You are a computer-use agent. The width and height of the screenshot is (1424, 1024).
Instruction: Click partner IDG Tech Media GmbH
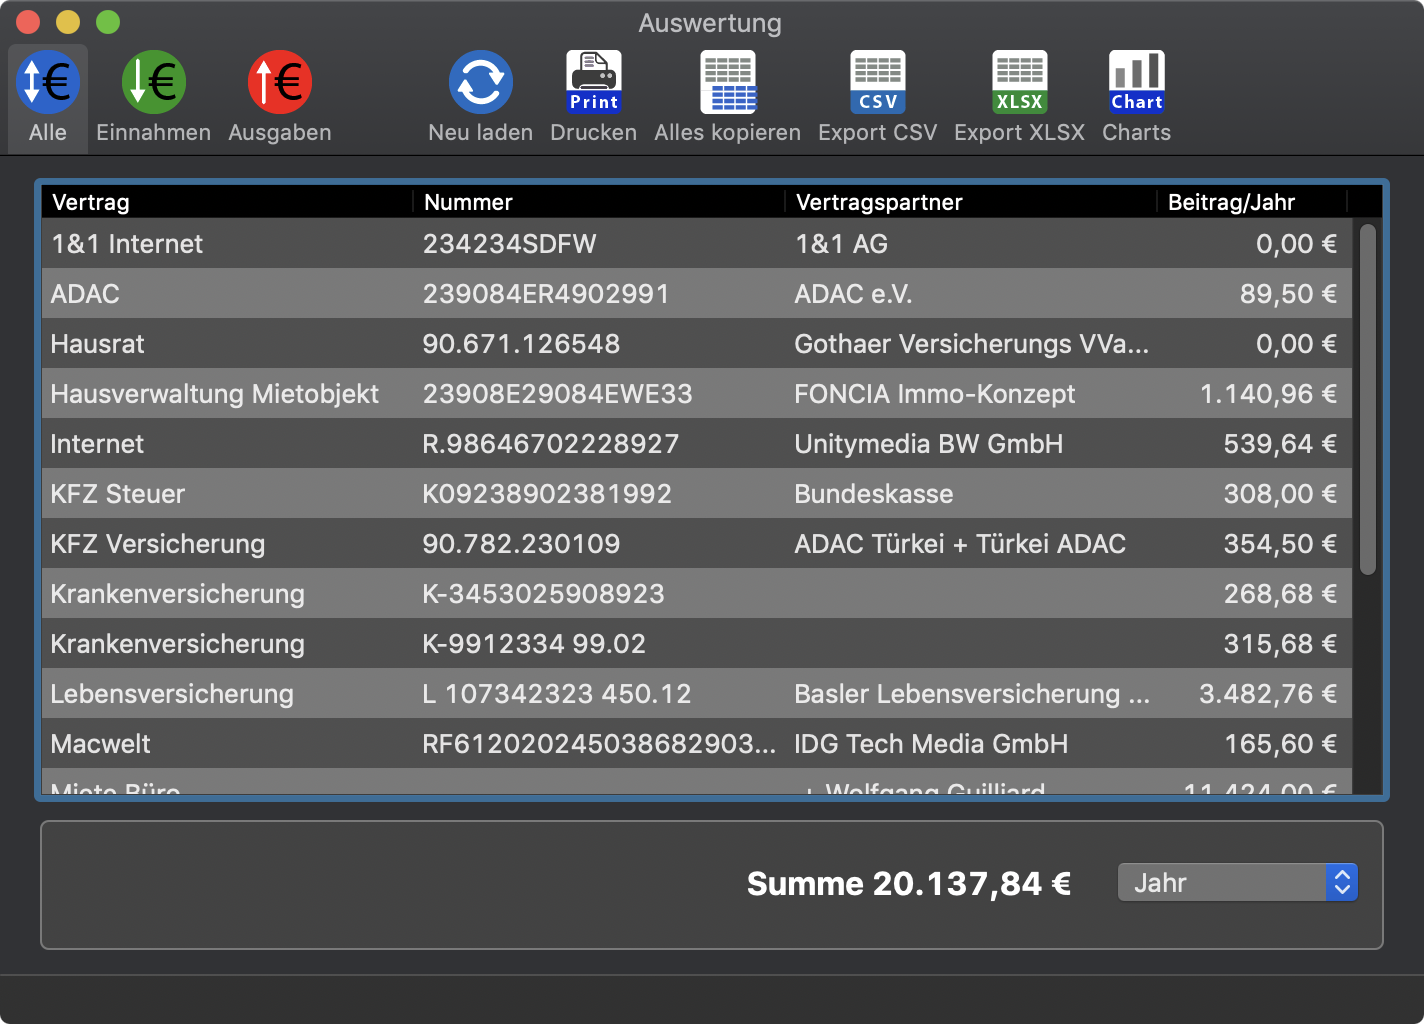(931, 744)
